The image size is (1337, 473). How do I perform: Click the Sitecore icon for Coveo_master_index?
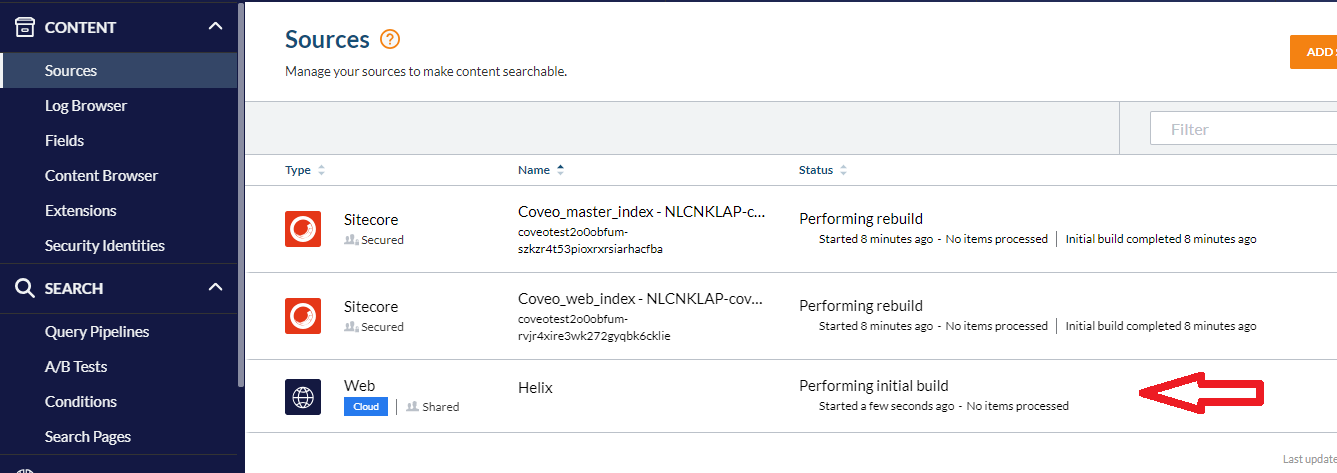(x=303, y=229)
